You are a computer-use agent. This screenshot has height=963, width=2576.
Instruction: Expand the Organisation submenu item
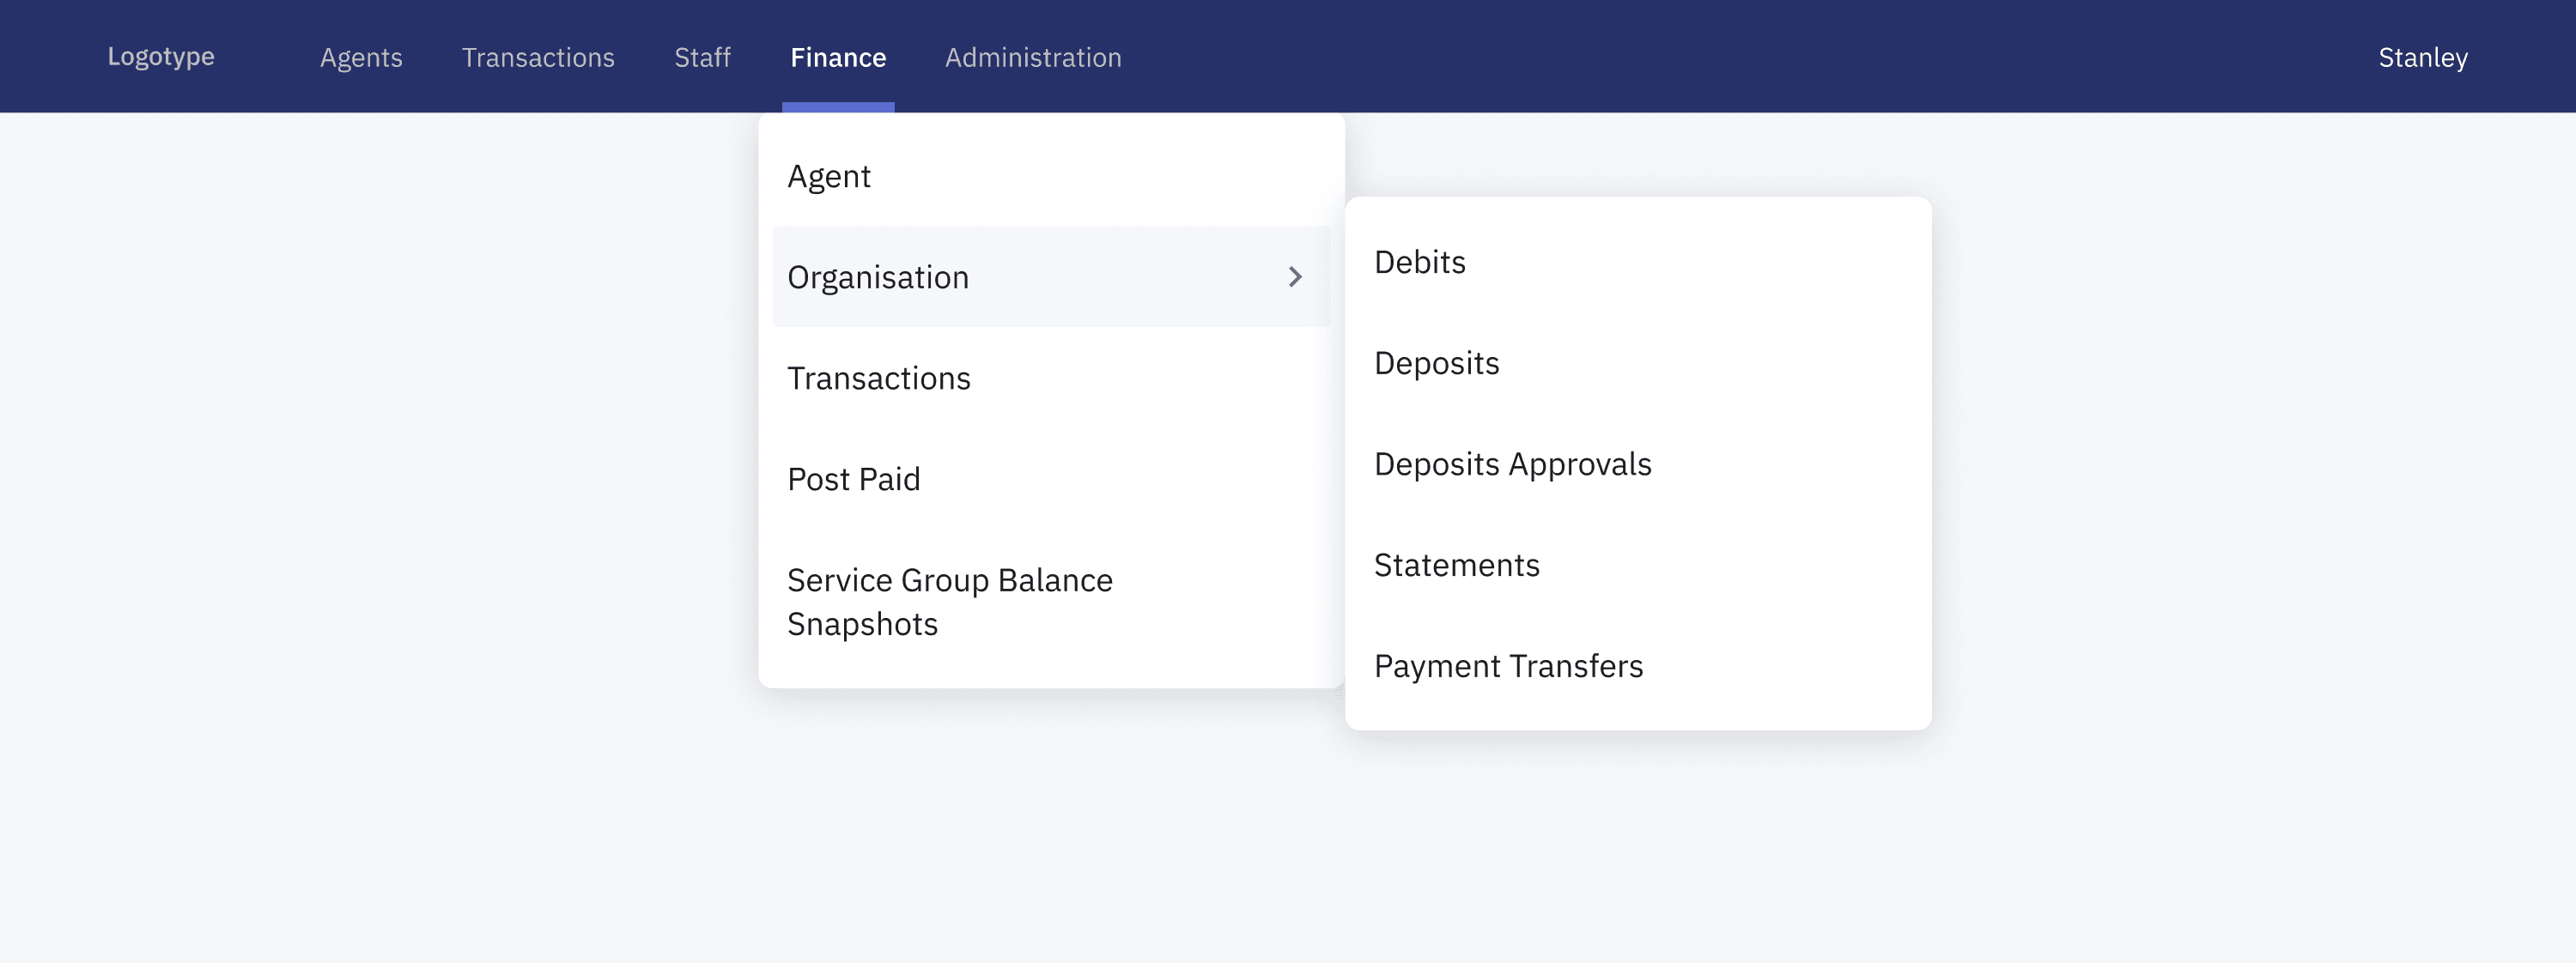point(878,277)
